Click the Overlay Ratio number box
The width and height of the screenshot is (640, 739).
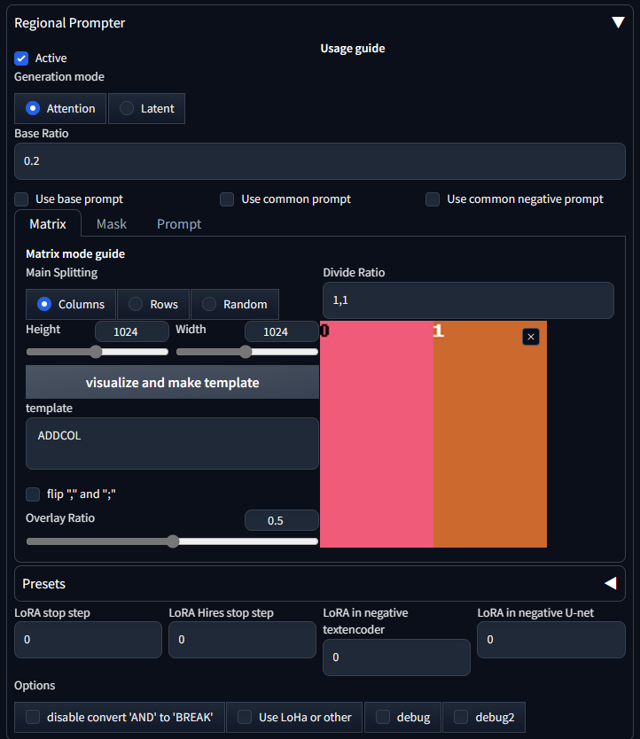click(x=281, y=520)
